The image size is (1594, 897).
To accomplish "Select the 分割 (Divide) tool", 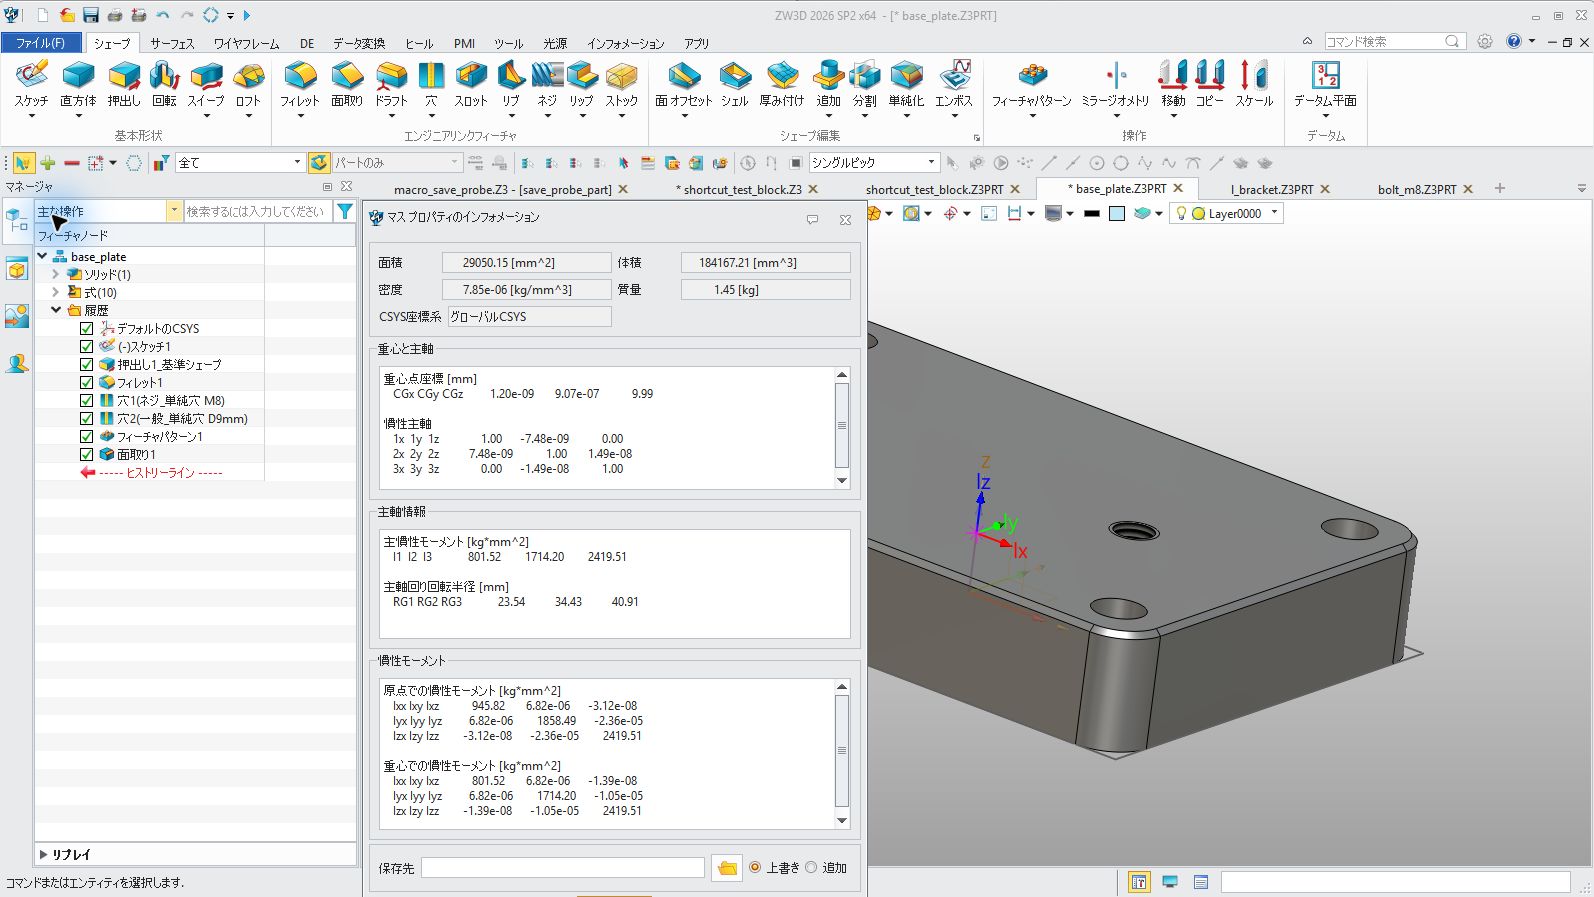I will pos(864,84).
